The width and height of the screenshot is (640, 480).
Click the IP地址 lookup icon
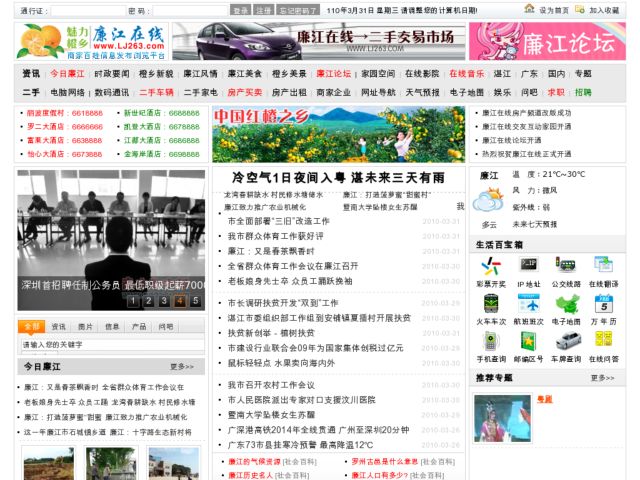[528, 266]
